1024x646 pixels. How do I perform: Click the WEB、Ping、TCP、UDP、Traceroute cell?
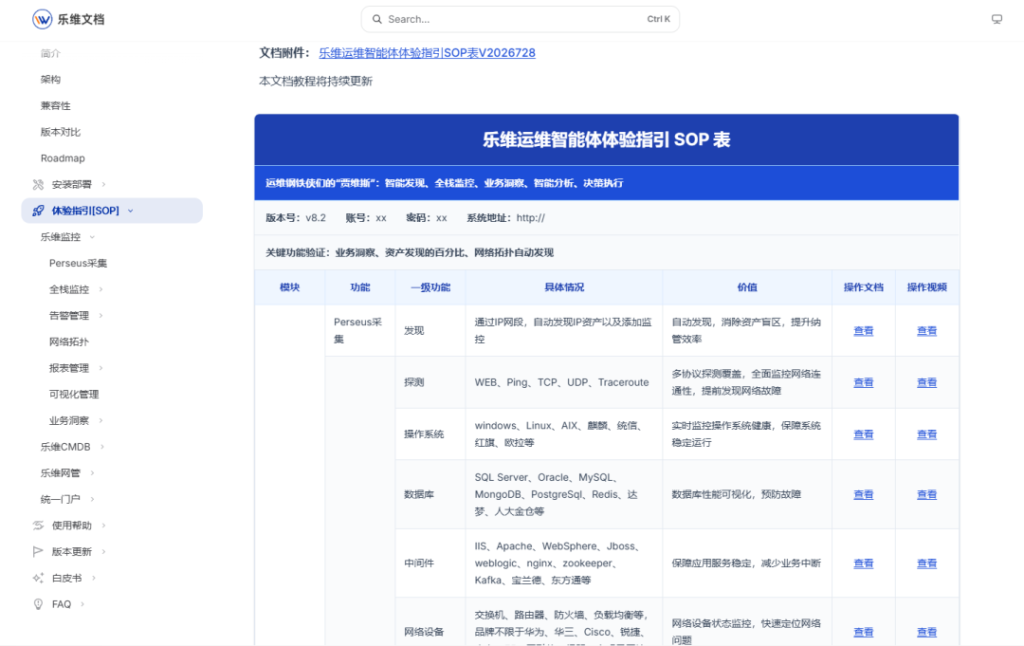562,382
